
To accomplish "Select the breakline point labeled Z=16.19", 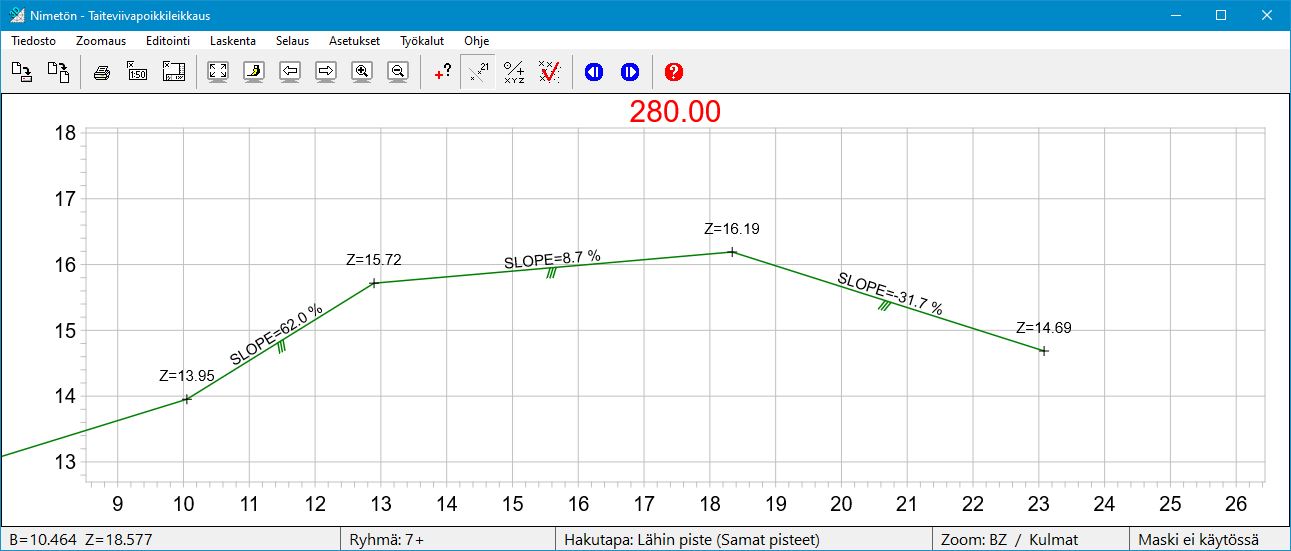I will (x=732, y=252).
